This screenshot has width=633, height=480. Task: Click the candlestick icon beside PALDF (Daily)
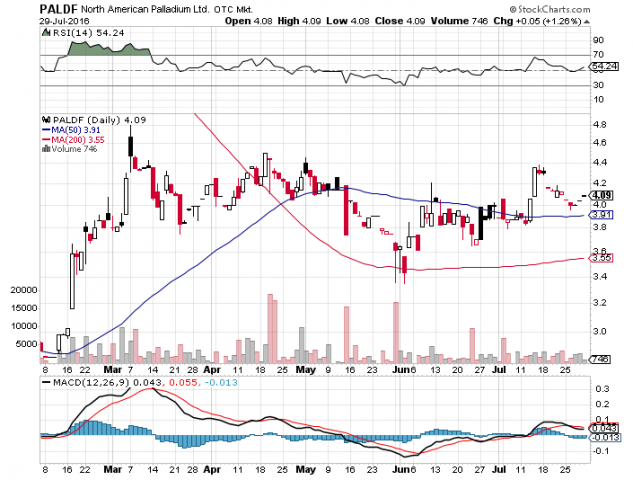click(46, 120)
